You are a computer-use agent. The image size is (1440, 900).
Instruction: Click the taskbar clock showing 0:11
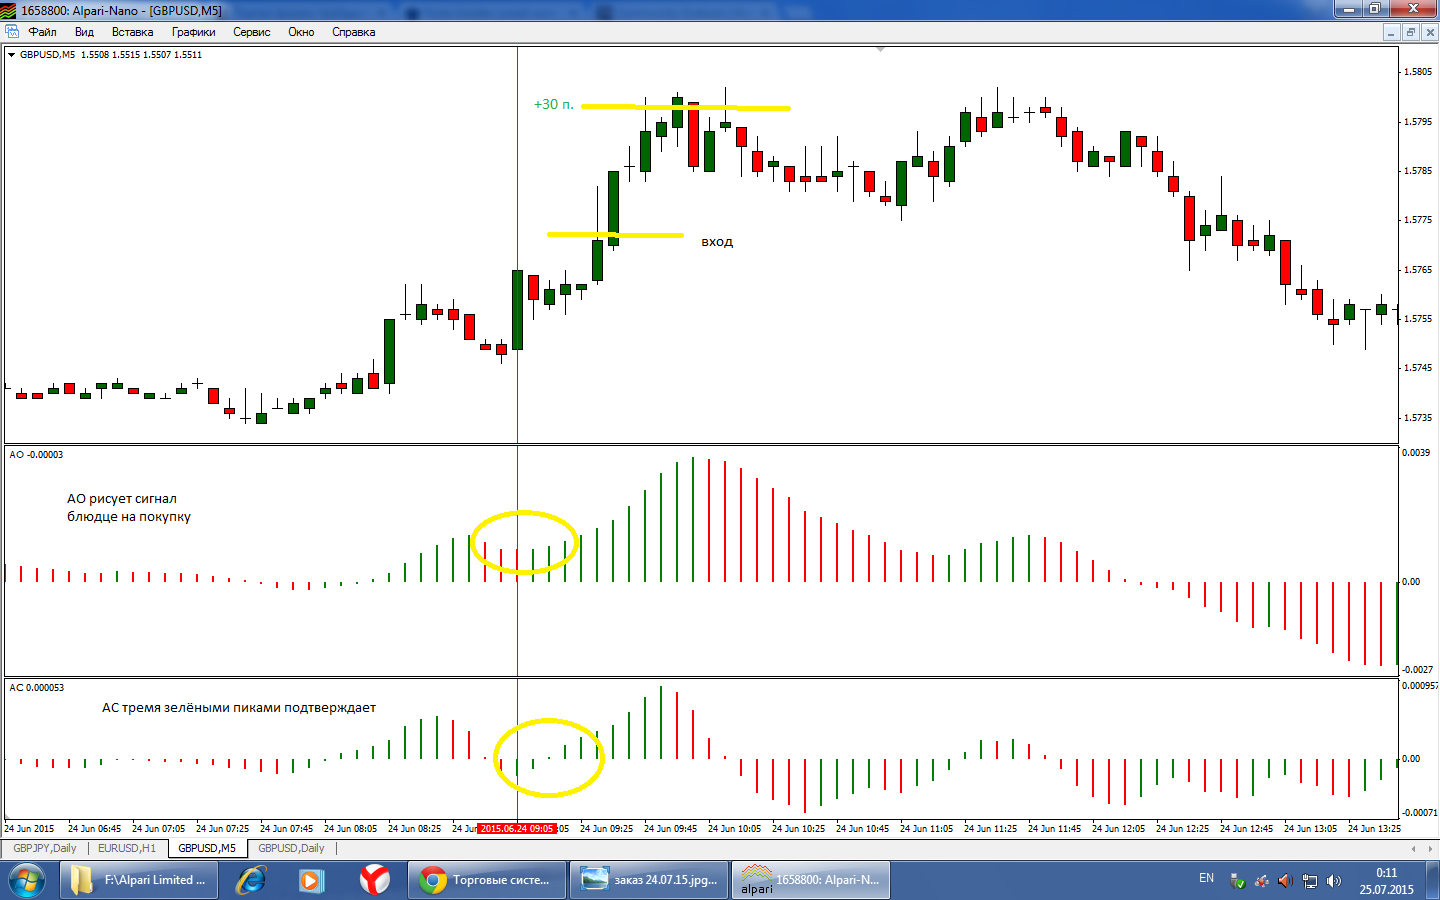[x=1386, y=881]
